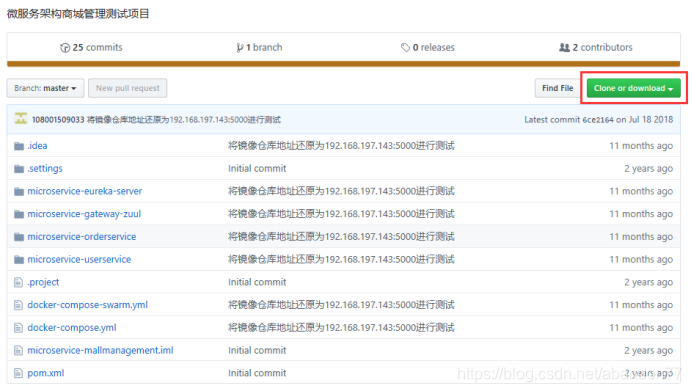
Task: Click 11 months ago in .idea row
Action: pos(641,146)
